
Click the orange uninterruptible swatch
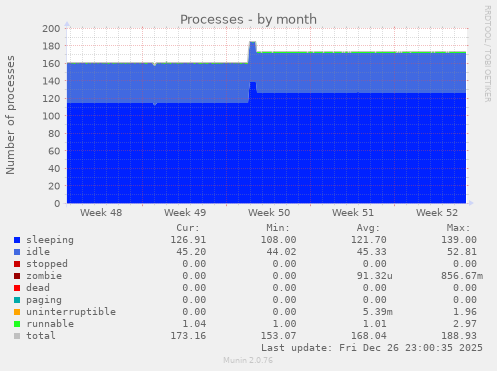click(17, 312)
